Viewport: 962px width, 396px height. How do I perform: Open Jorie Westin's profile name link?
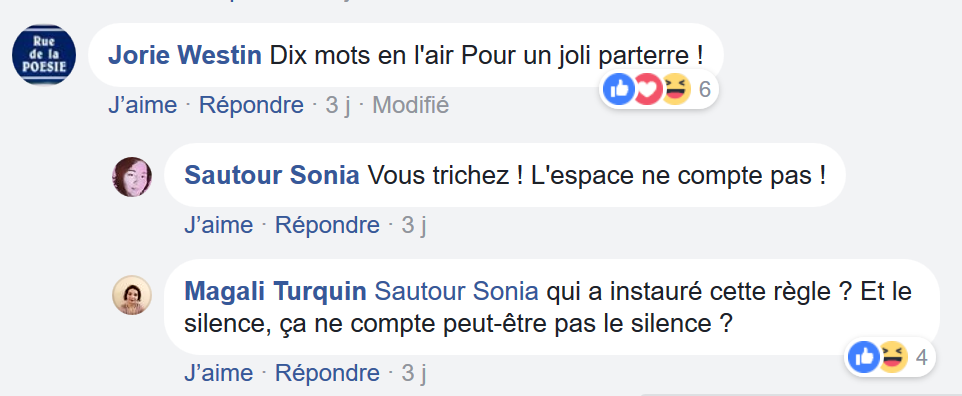(x=185, y=56)
